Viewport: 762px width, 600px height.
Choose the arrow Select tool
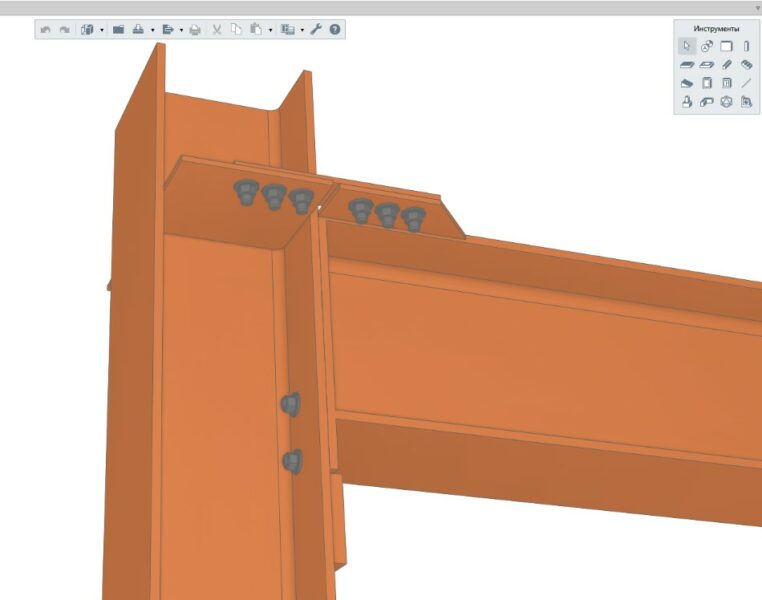coord(687,46)
